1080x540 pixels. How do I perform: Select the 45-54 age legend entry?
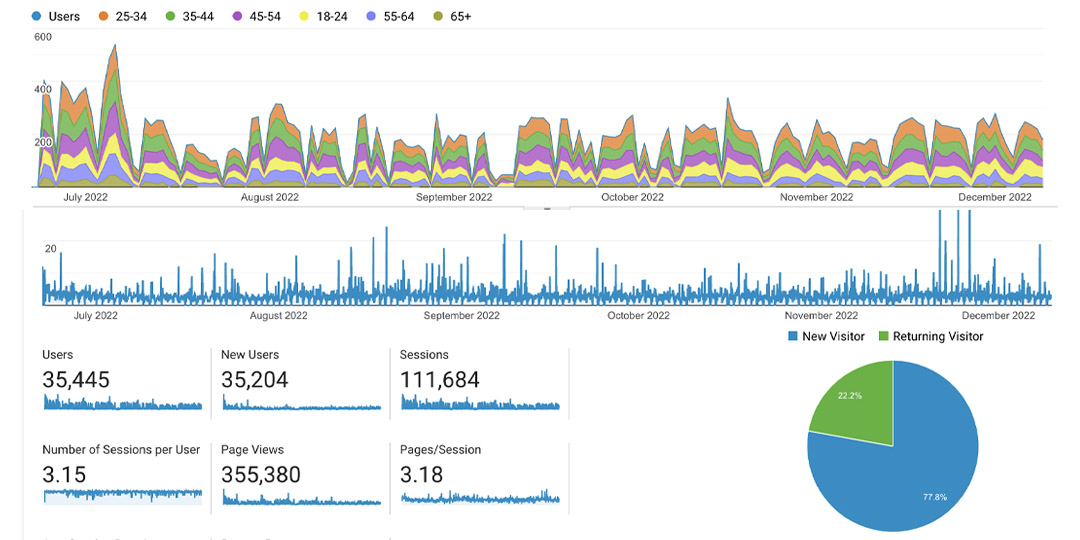258,16
